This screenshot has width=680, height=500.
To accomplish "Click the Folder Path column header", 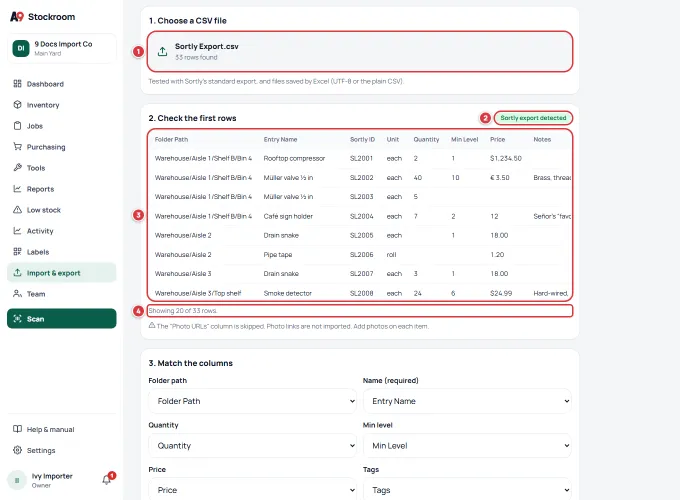I will click(171, 139).
